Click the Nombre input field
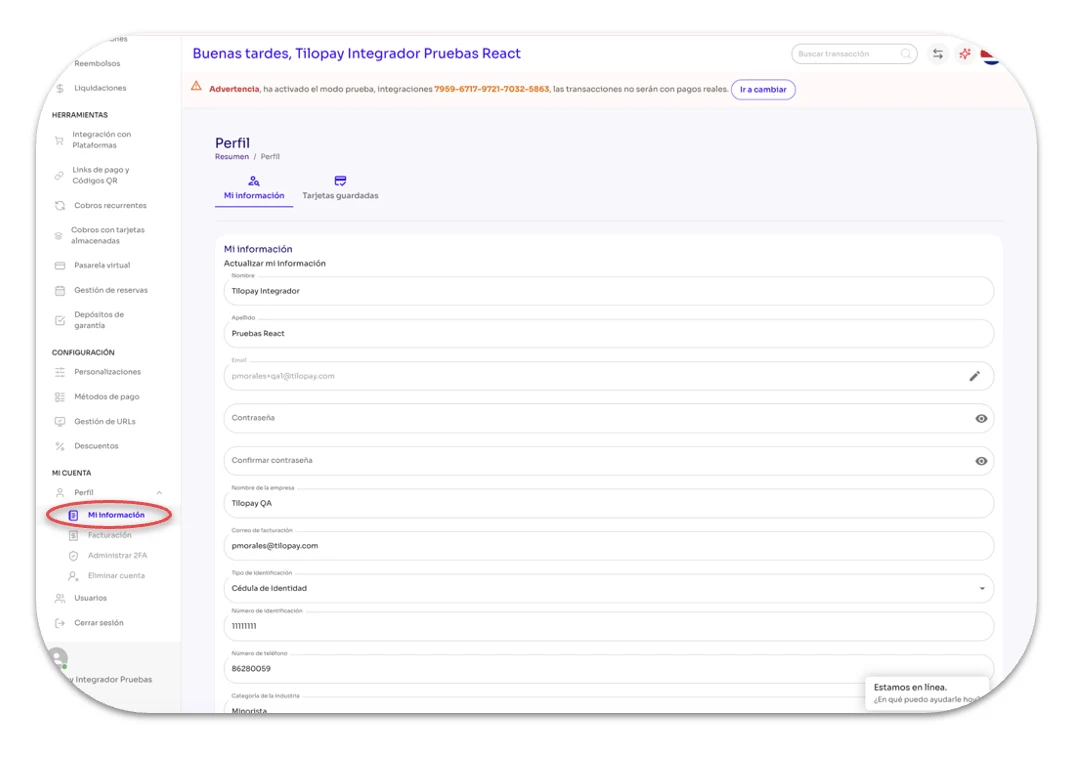The image size is (1070, 760). (608, 291)
